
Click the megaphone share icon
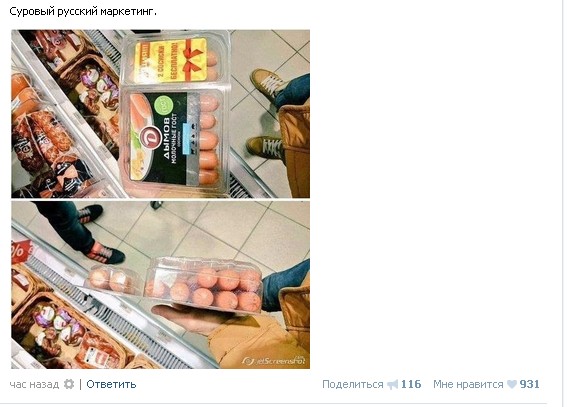point(392,384)
